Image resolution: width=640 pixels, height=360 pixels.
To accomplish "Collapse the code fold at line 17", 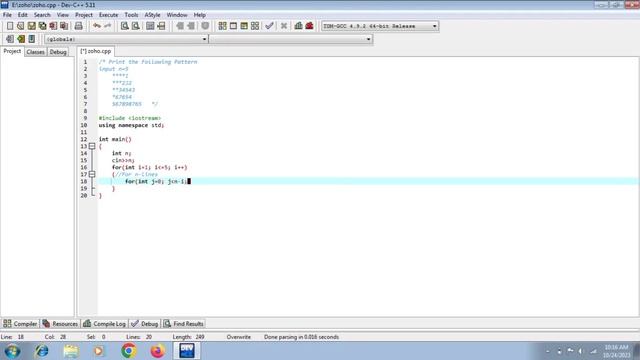I will coord(92,174).
